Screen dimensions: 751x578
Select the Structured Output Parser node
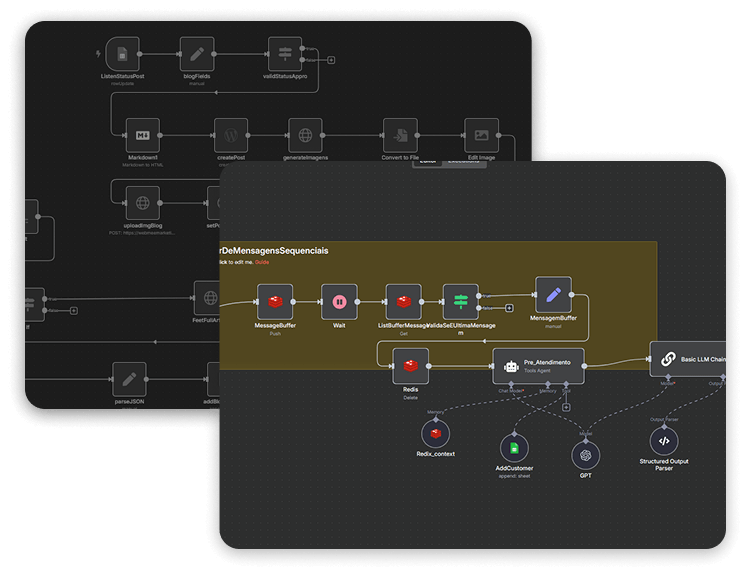pos(663,440)
